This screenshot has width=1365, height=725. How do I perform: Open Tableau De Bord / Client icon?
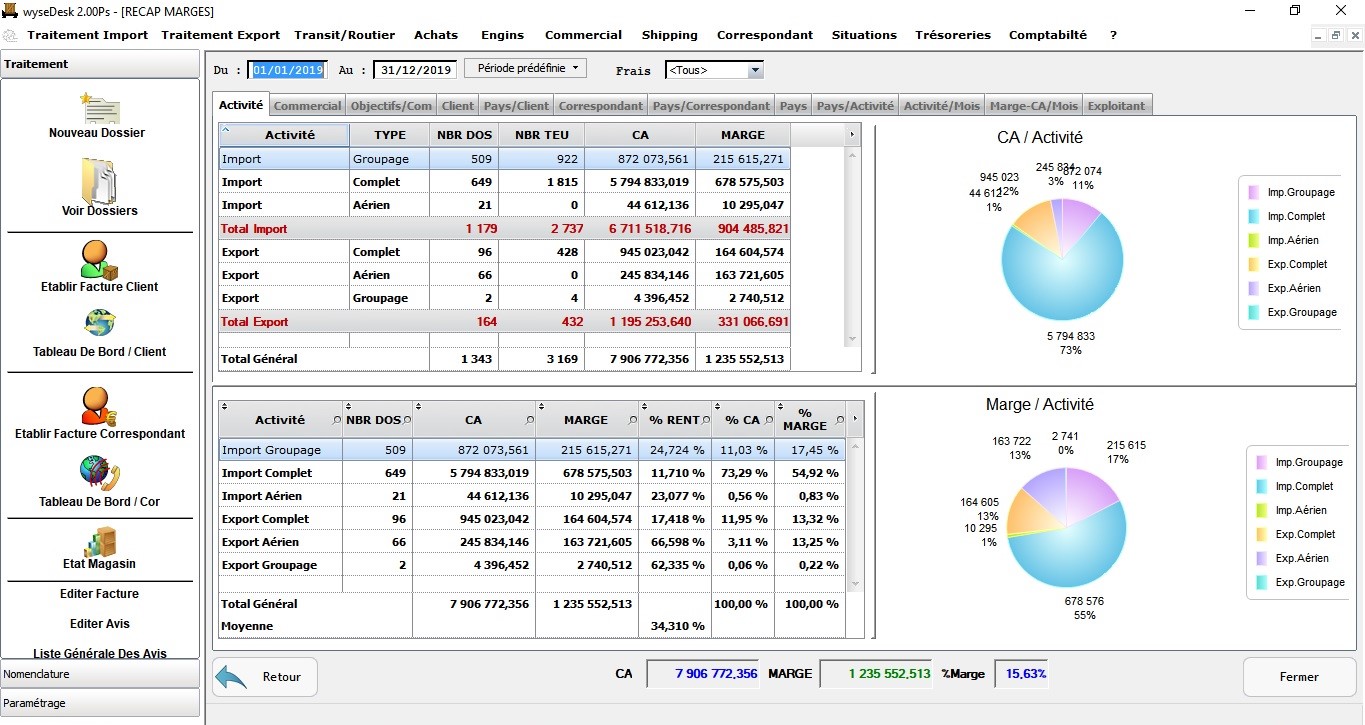tap(99, 324)
